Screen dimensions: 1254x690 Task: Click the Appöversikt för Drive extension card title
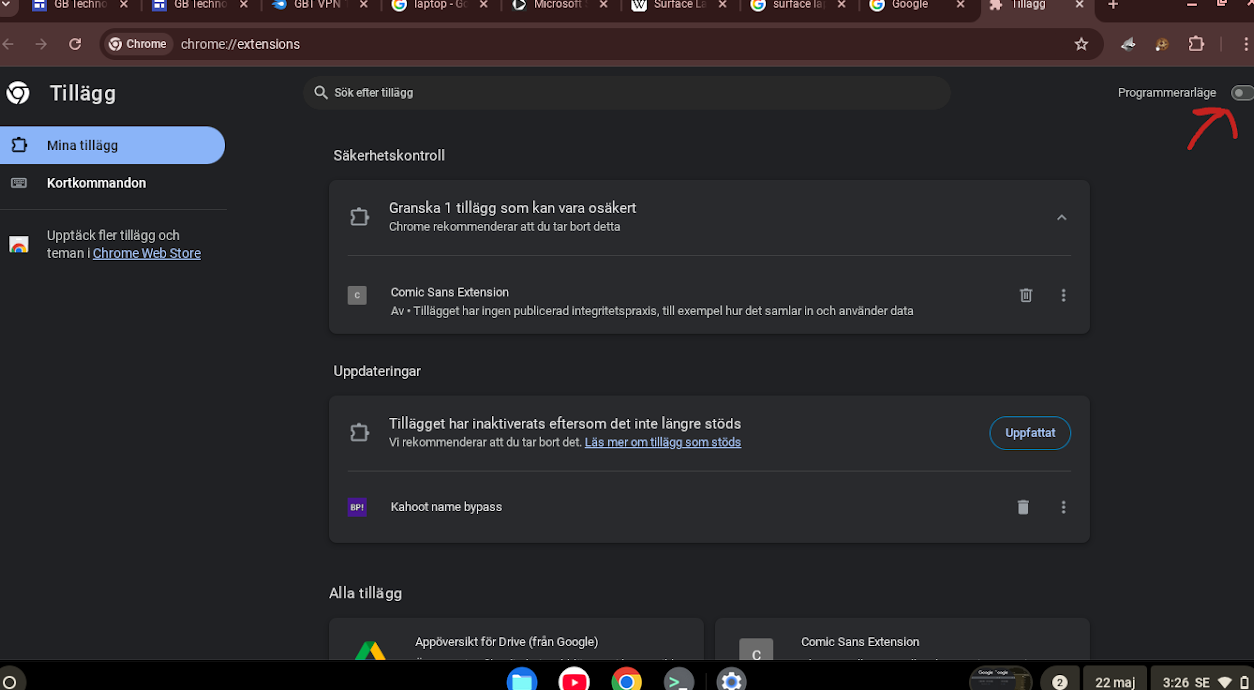click(x=506, y=642)
